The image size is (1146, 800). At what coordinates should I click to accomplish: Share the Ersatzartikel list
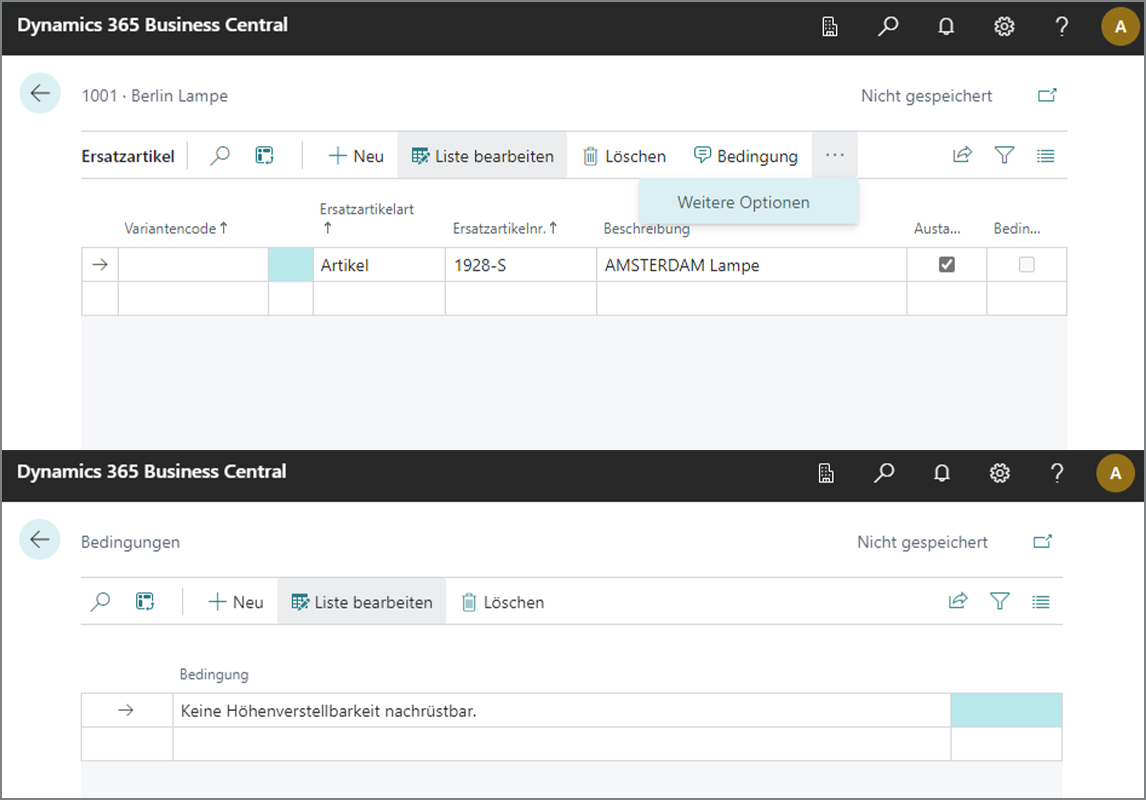pyautogui.click(x=962, y=155)
